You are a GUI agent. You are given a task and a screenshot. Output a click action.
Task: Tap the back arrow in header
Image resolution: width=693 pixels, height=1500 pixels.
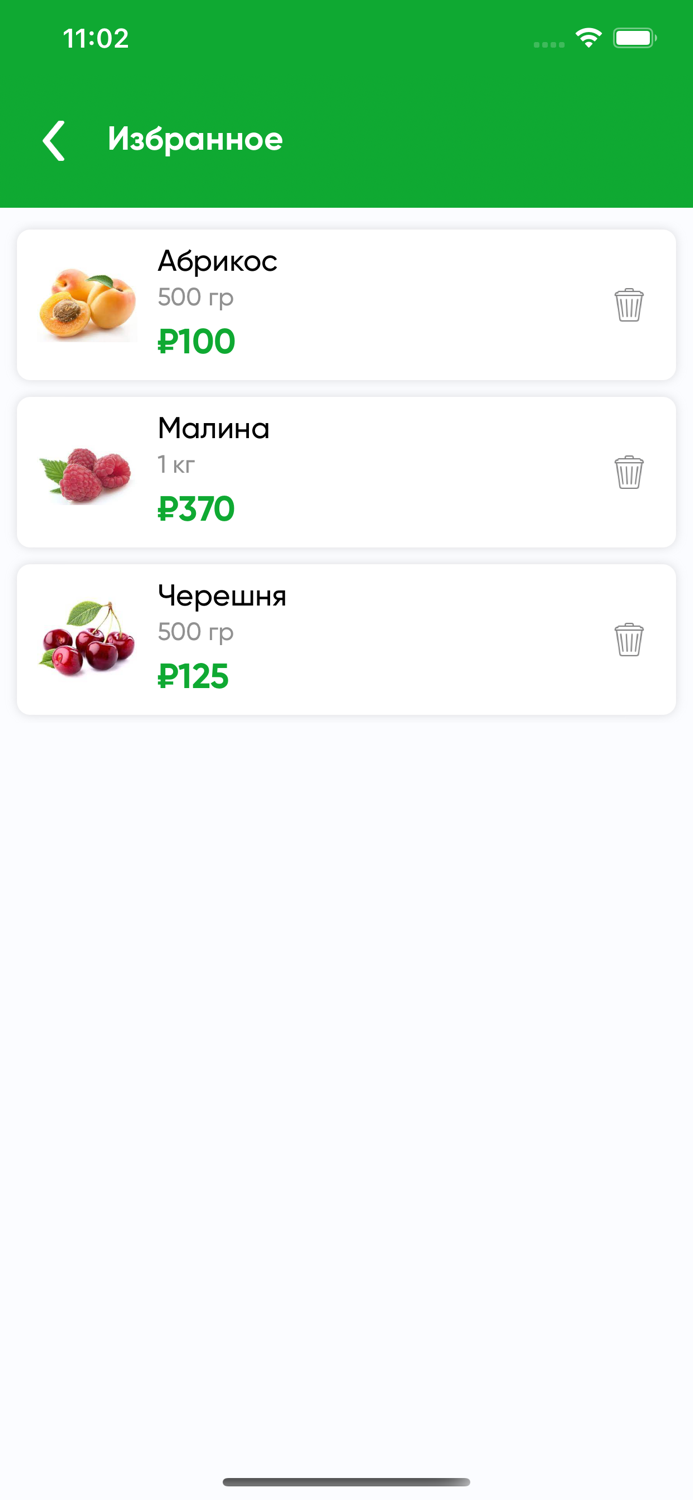(54, 140)
